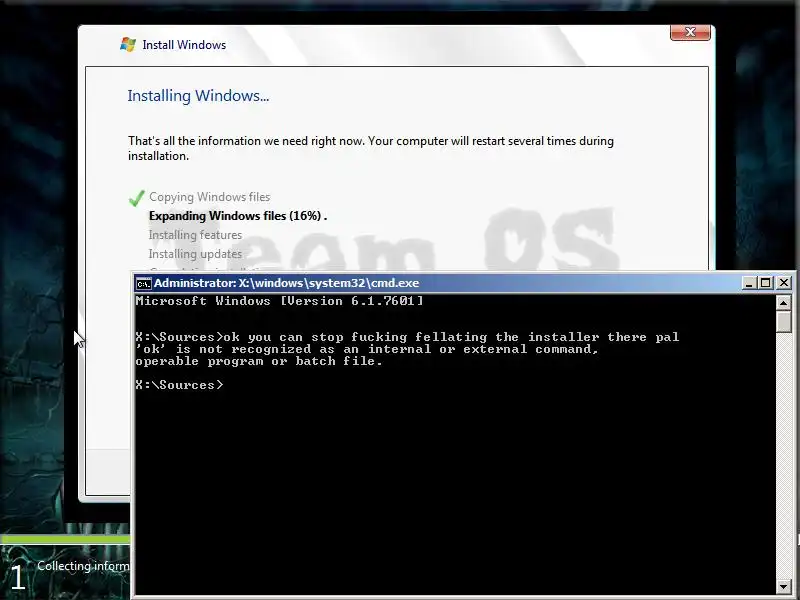Click the 'Install Windows' title text
The width and height of the screenshot is (800, 600).
[x=184, y=45]
